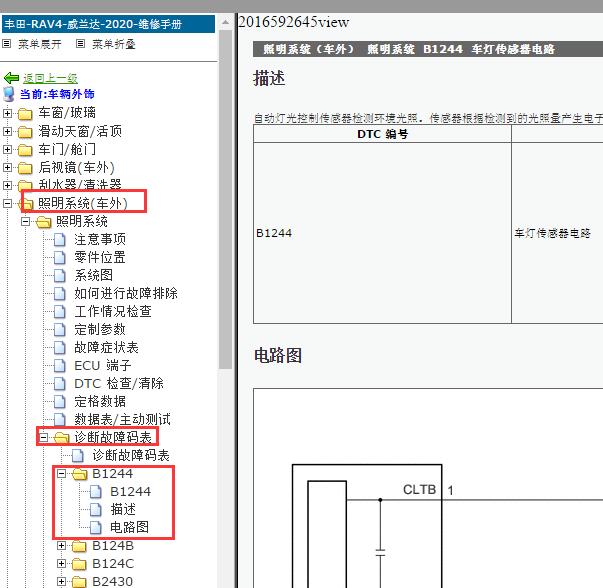Click the B124C folder icon
The image size is (603, 588).
click(79, 564)
